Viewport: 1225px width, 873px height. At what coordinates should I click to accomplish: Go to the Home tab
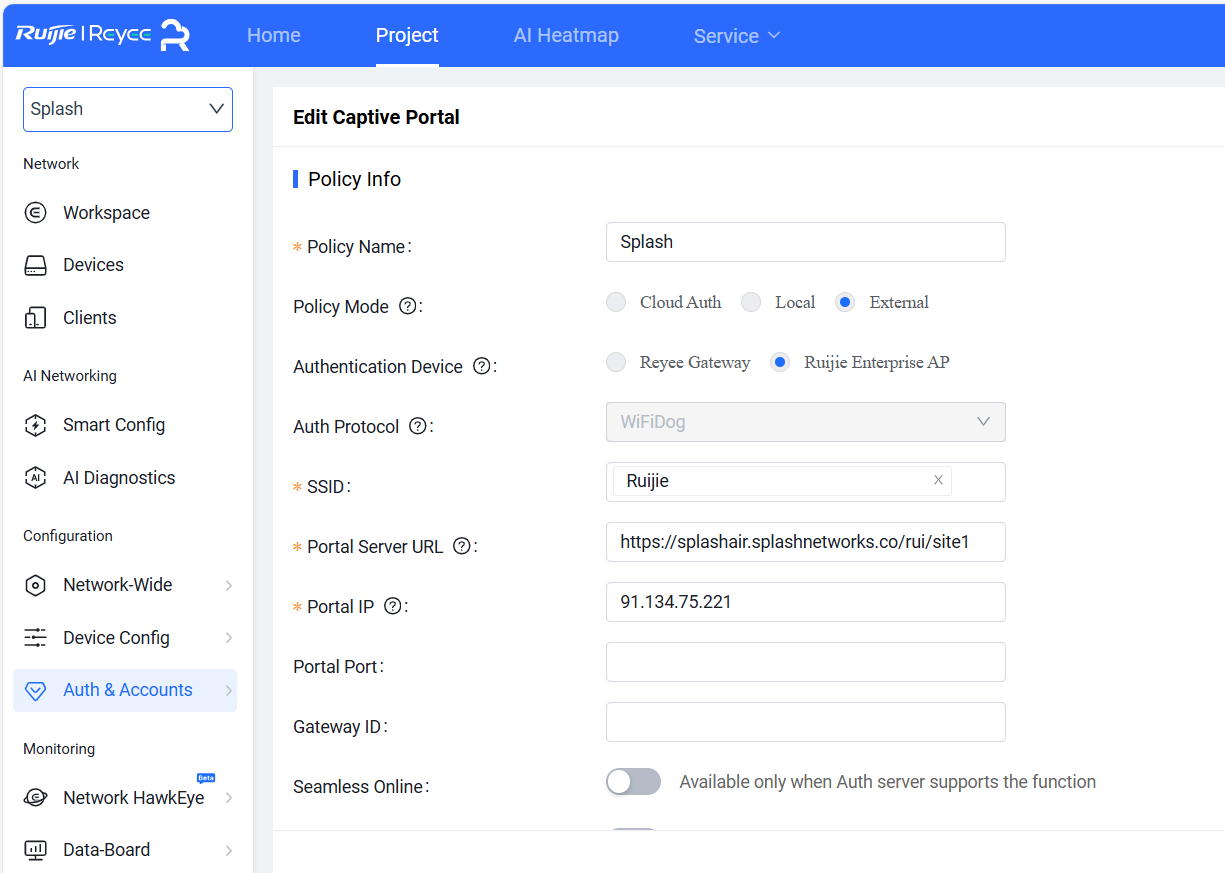click(x=274, y=35)
